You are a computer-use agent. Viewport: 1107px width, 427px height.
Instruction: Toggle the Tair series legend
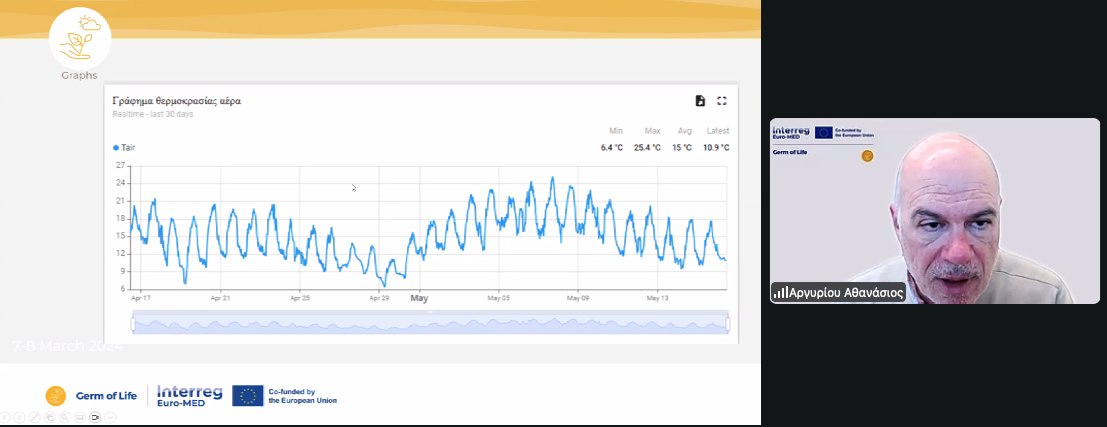(x=124, y=147)
